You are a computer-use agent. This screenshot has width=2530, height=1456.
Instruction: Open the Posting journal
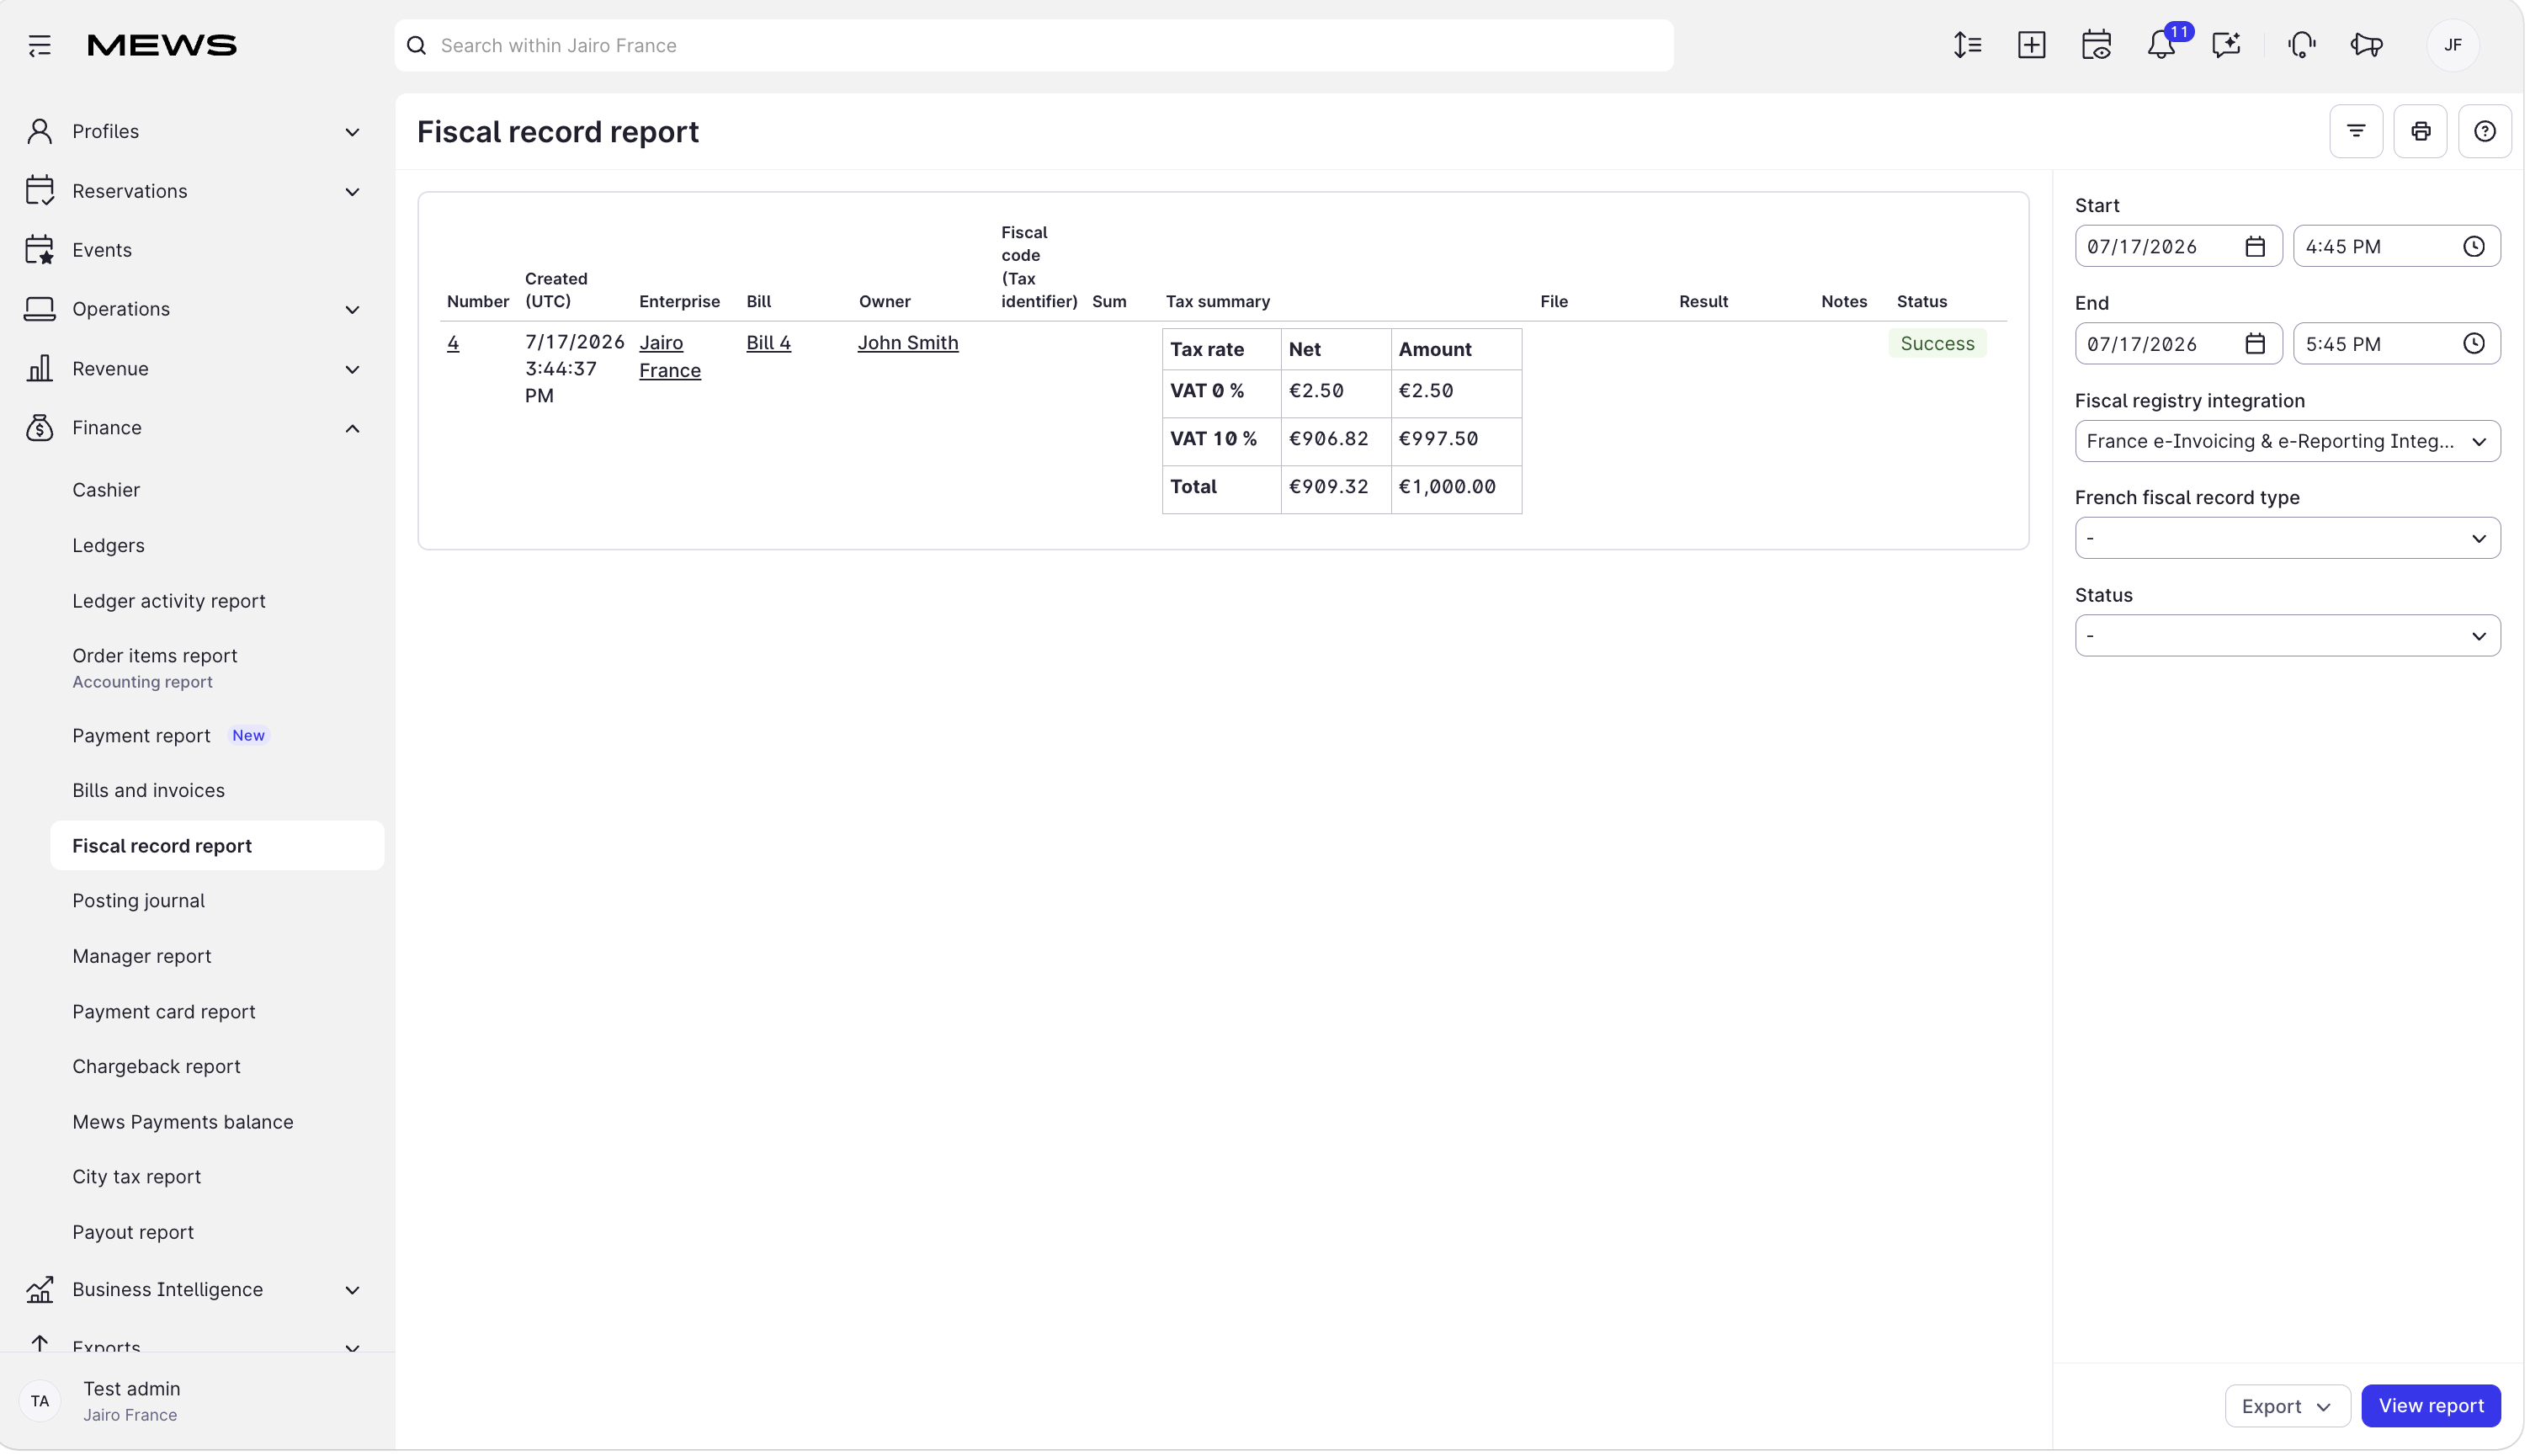tap(139, 902)
